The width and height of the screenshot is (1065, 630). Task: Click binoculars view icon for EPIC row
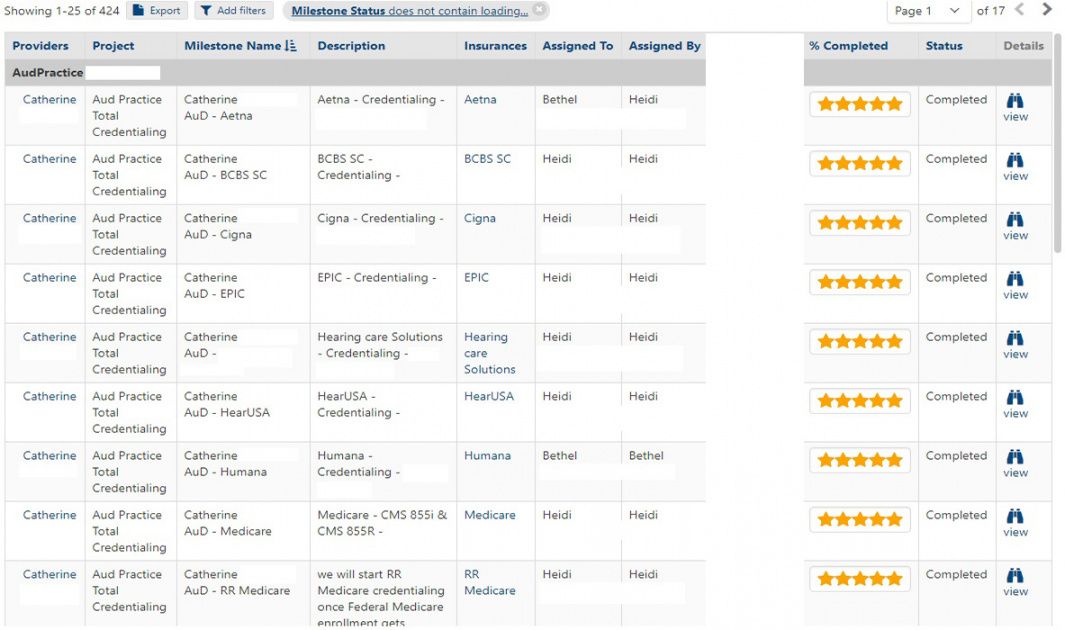point(1015,279)
